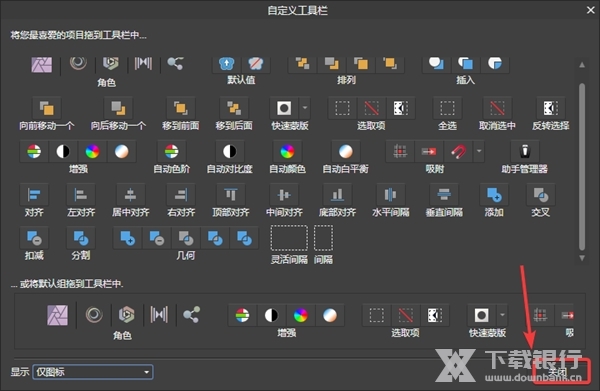Choose the 取消选中 icon
Viewport: 600px width, 391px height.
pyautogui.click(x=497, y=108)
